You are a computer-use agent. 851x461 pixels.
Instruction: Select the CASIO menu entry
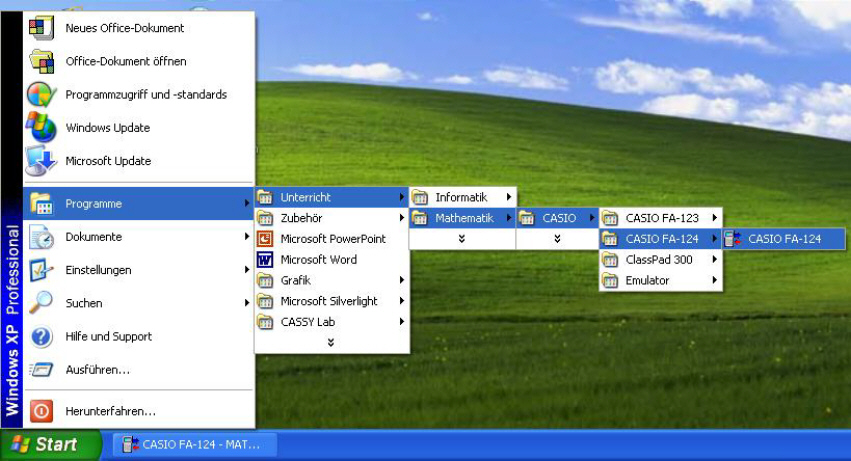point(557,218)
